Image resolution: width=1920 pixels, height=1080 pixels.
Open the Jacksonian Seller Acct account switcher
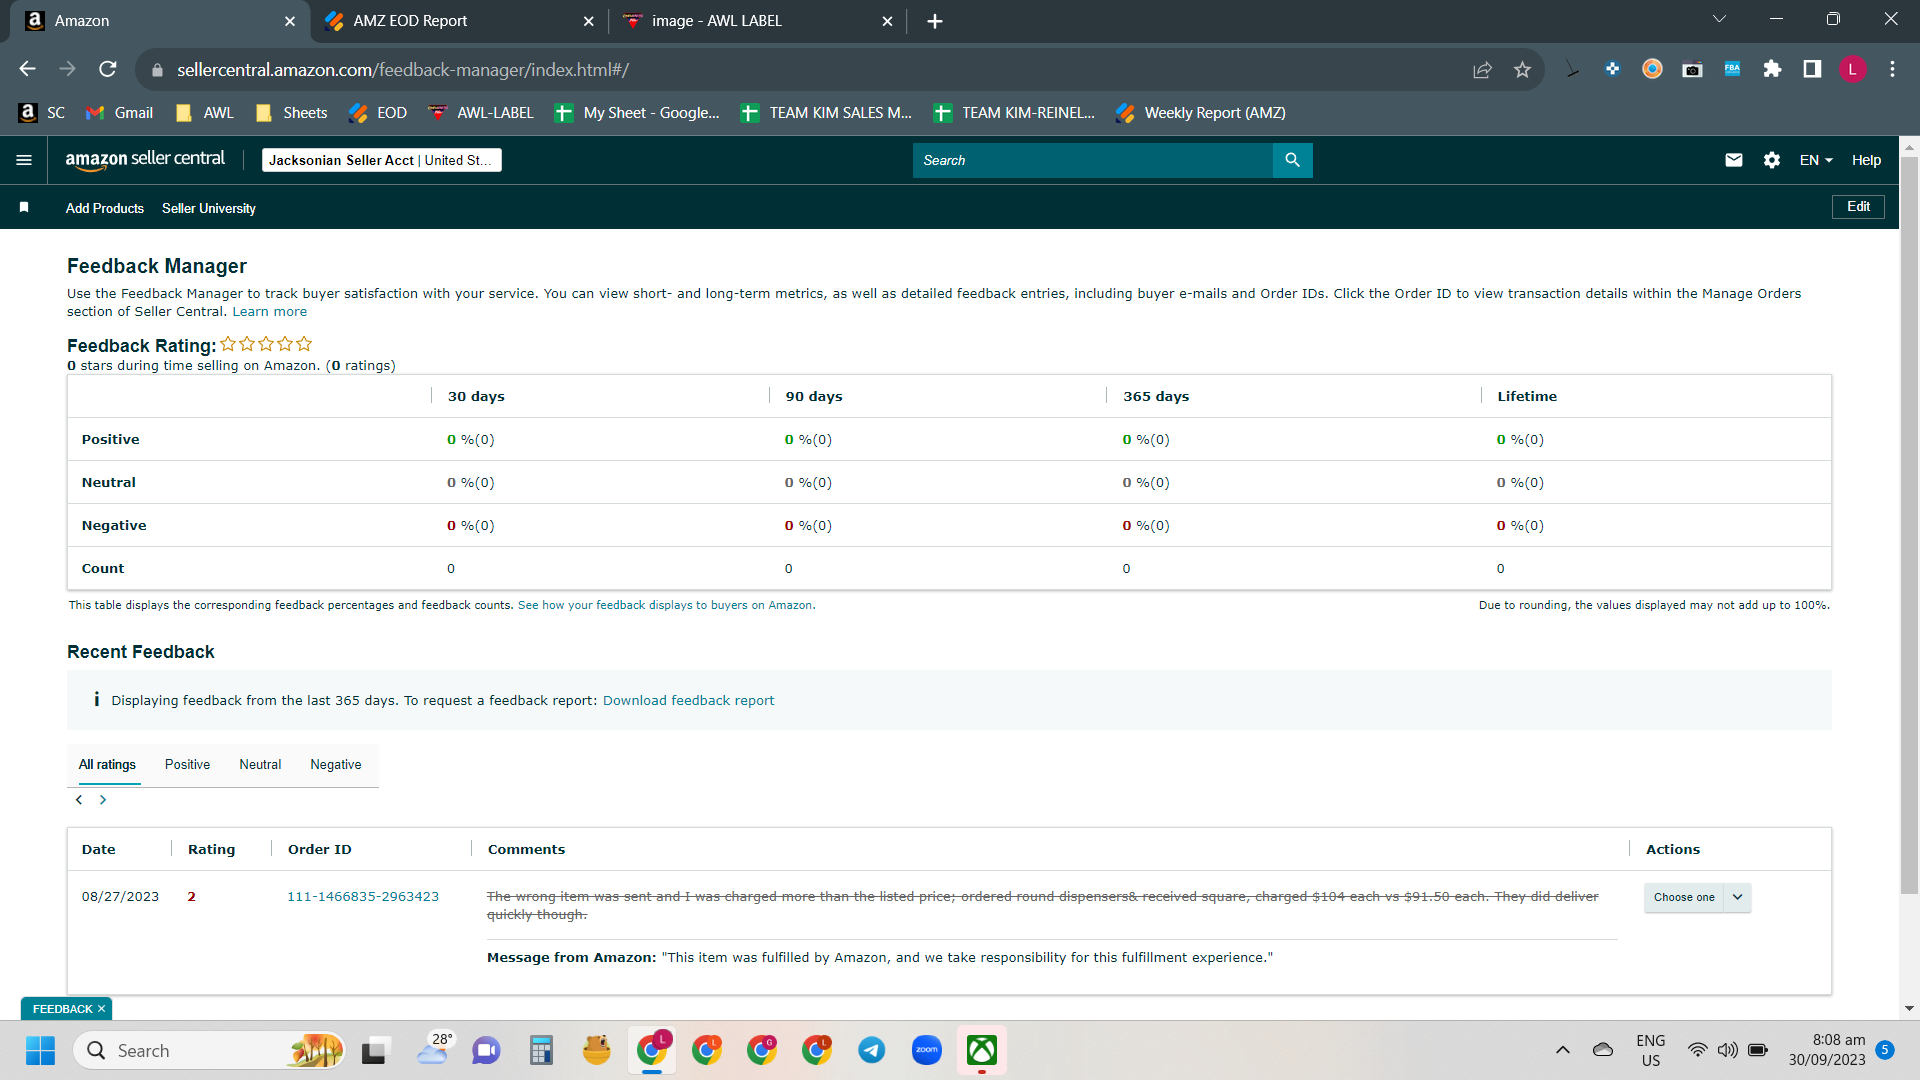click(x=381, y=160)
